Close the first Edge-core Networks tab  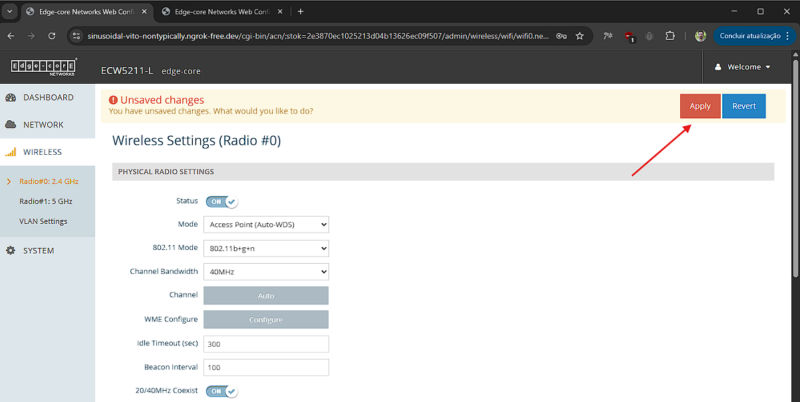[144, 11]
